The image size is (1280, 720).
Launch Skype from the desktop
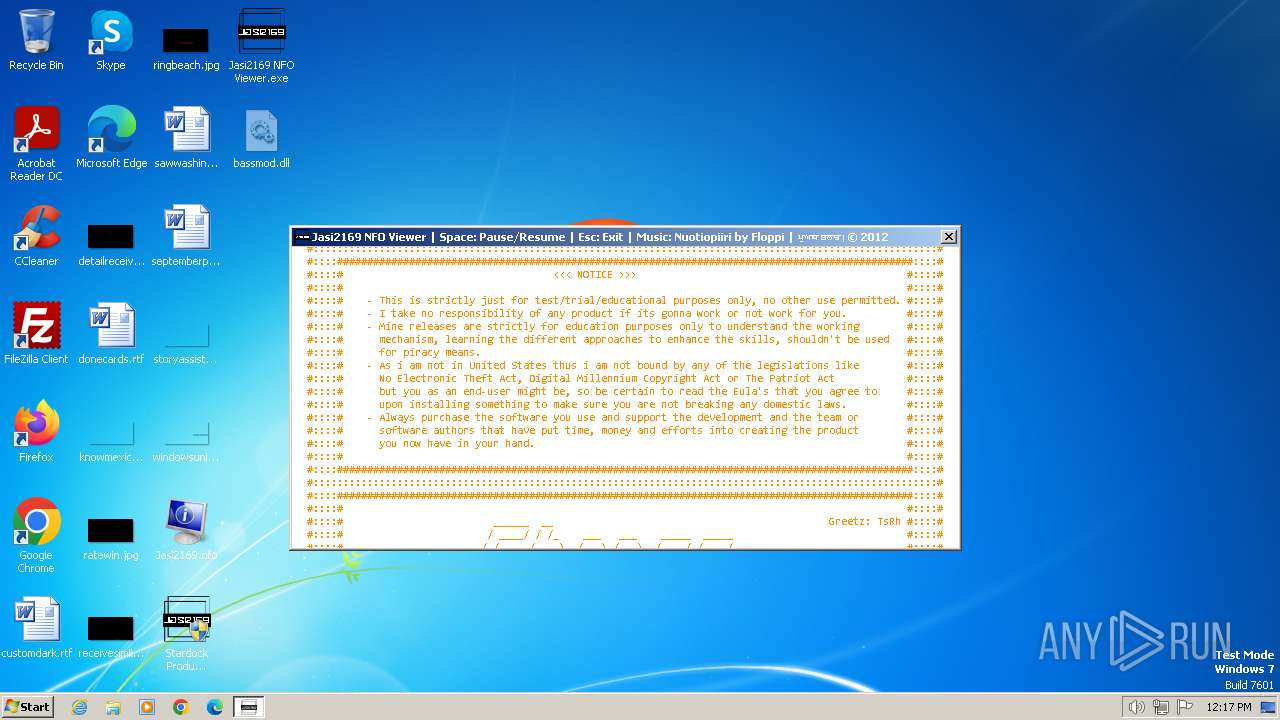111,40
